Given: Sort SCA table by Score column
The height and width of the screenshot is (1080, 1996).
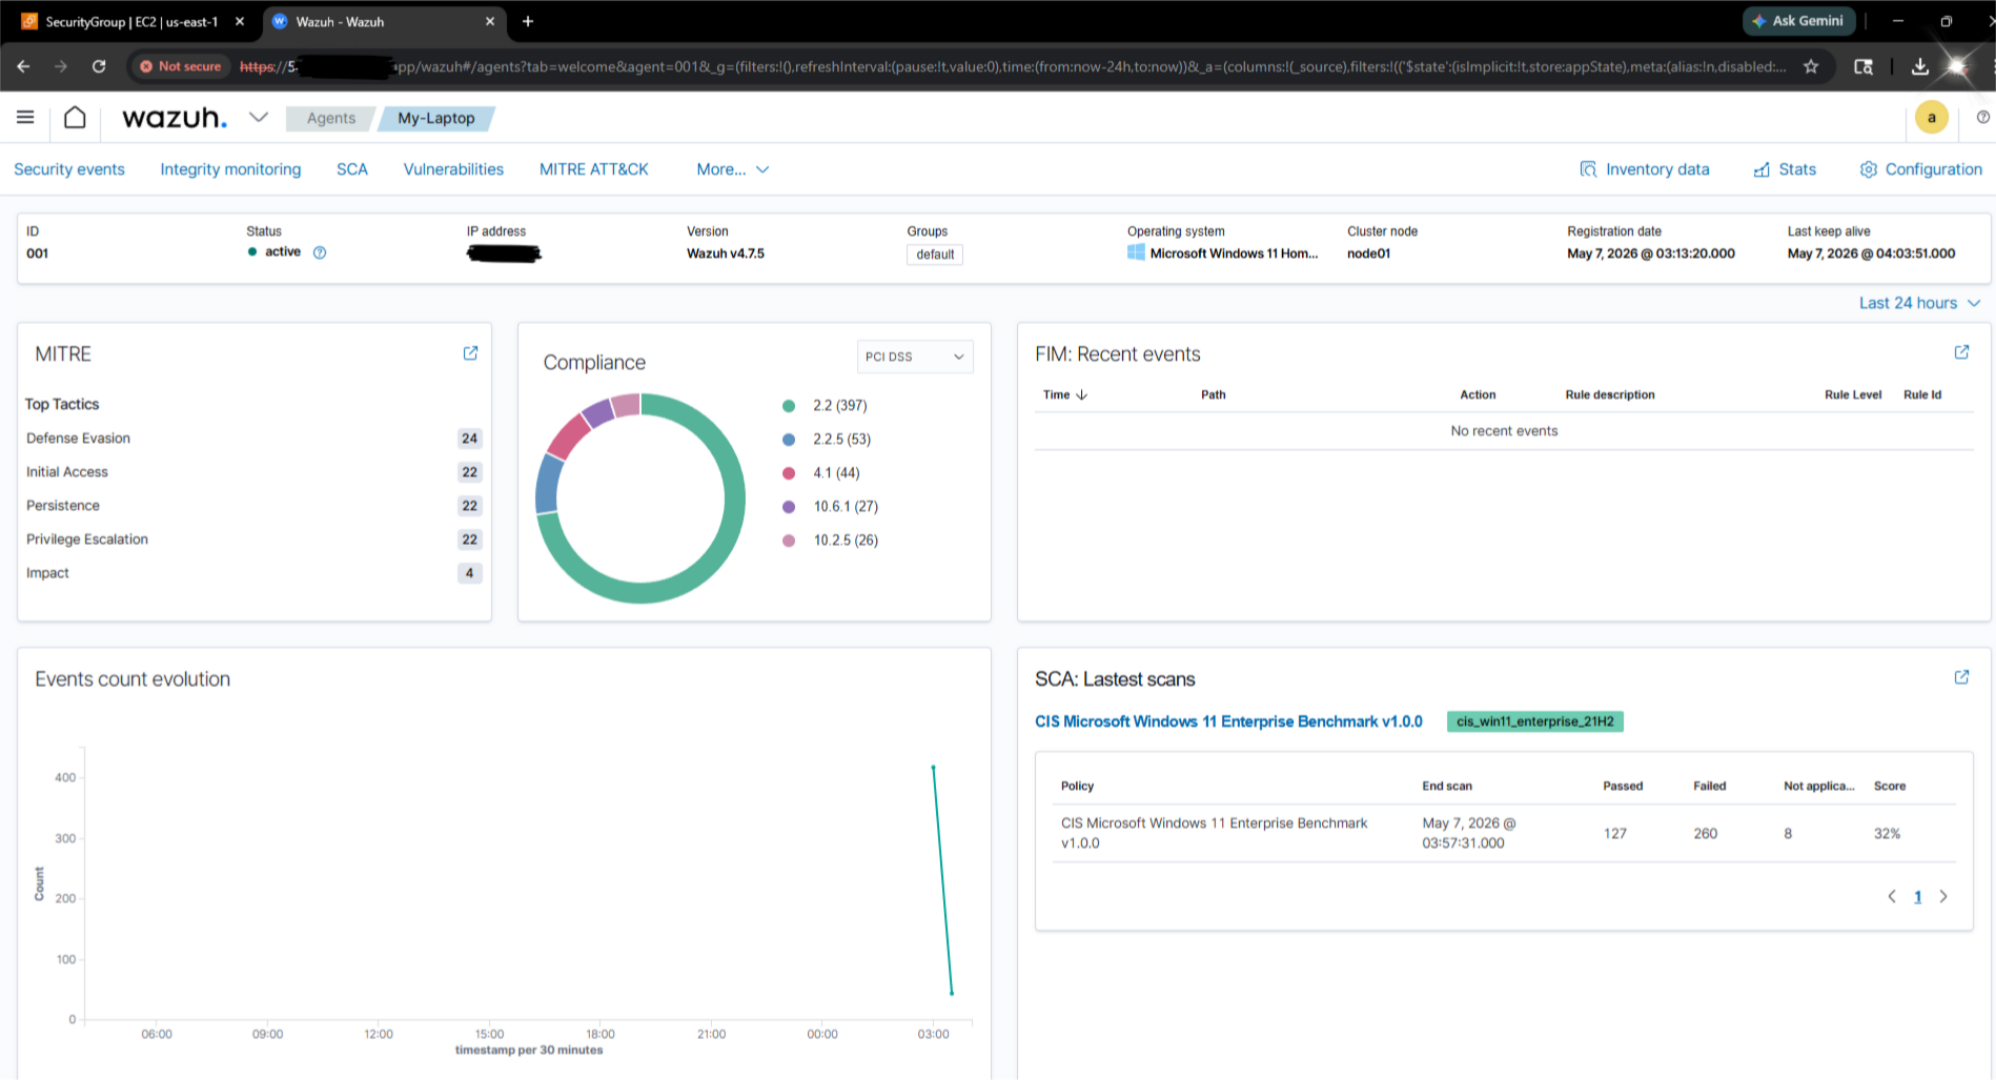Looking at the screenshot, I should pos(1889,786).
